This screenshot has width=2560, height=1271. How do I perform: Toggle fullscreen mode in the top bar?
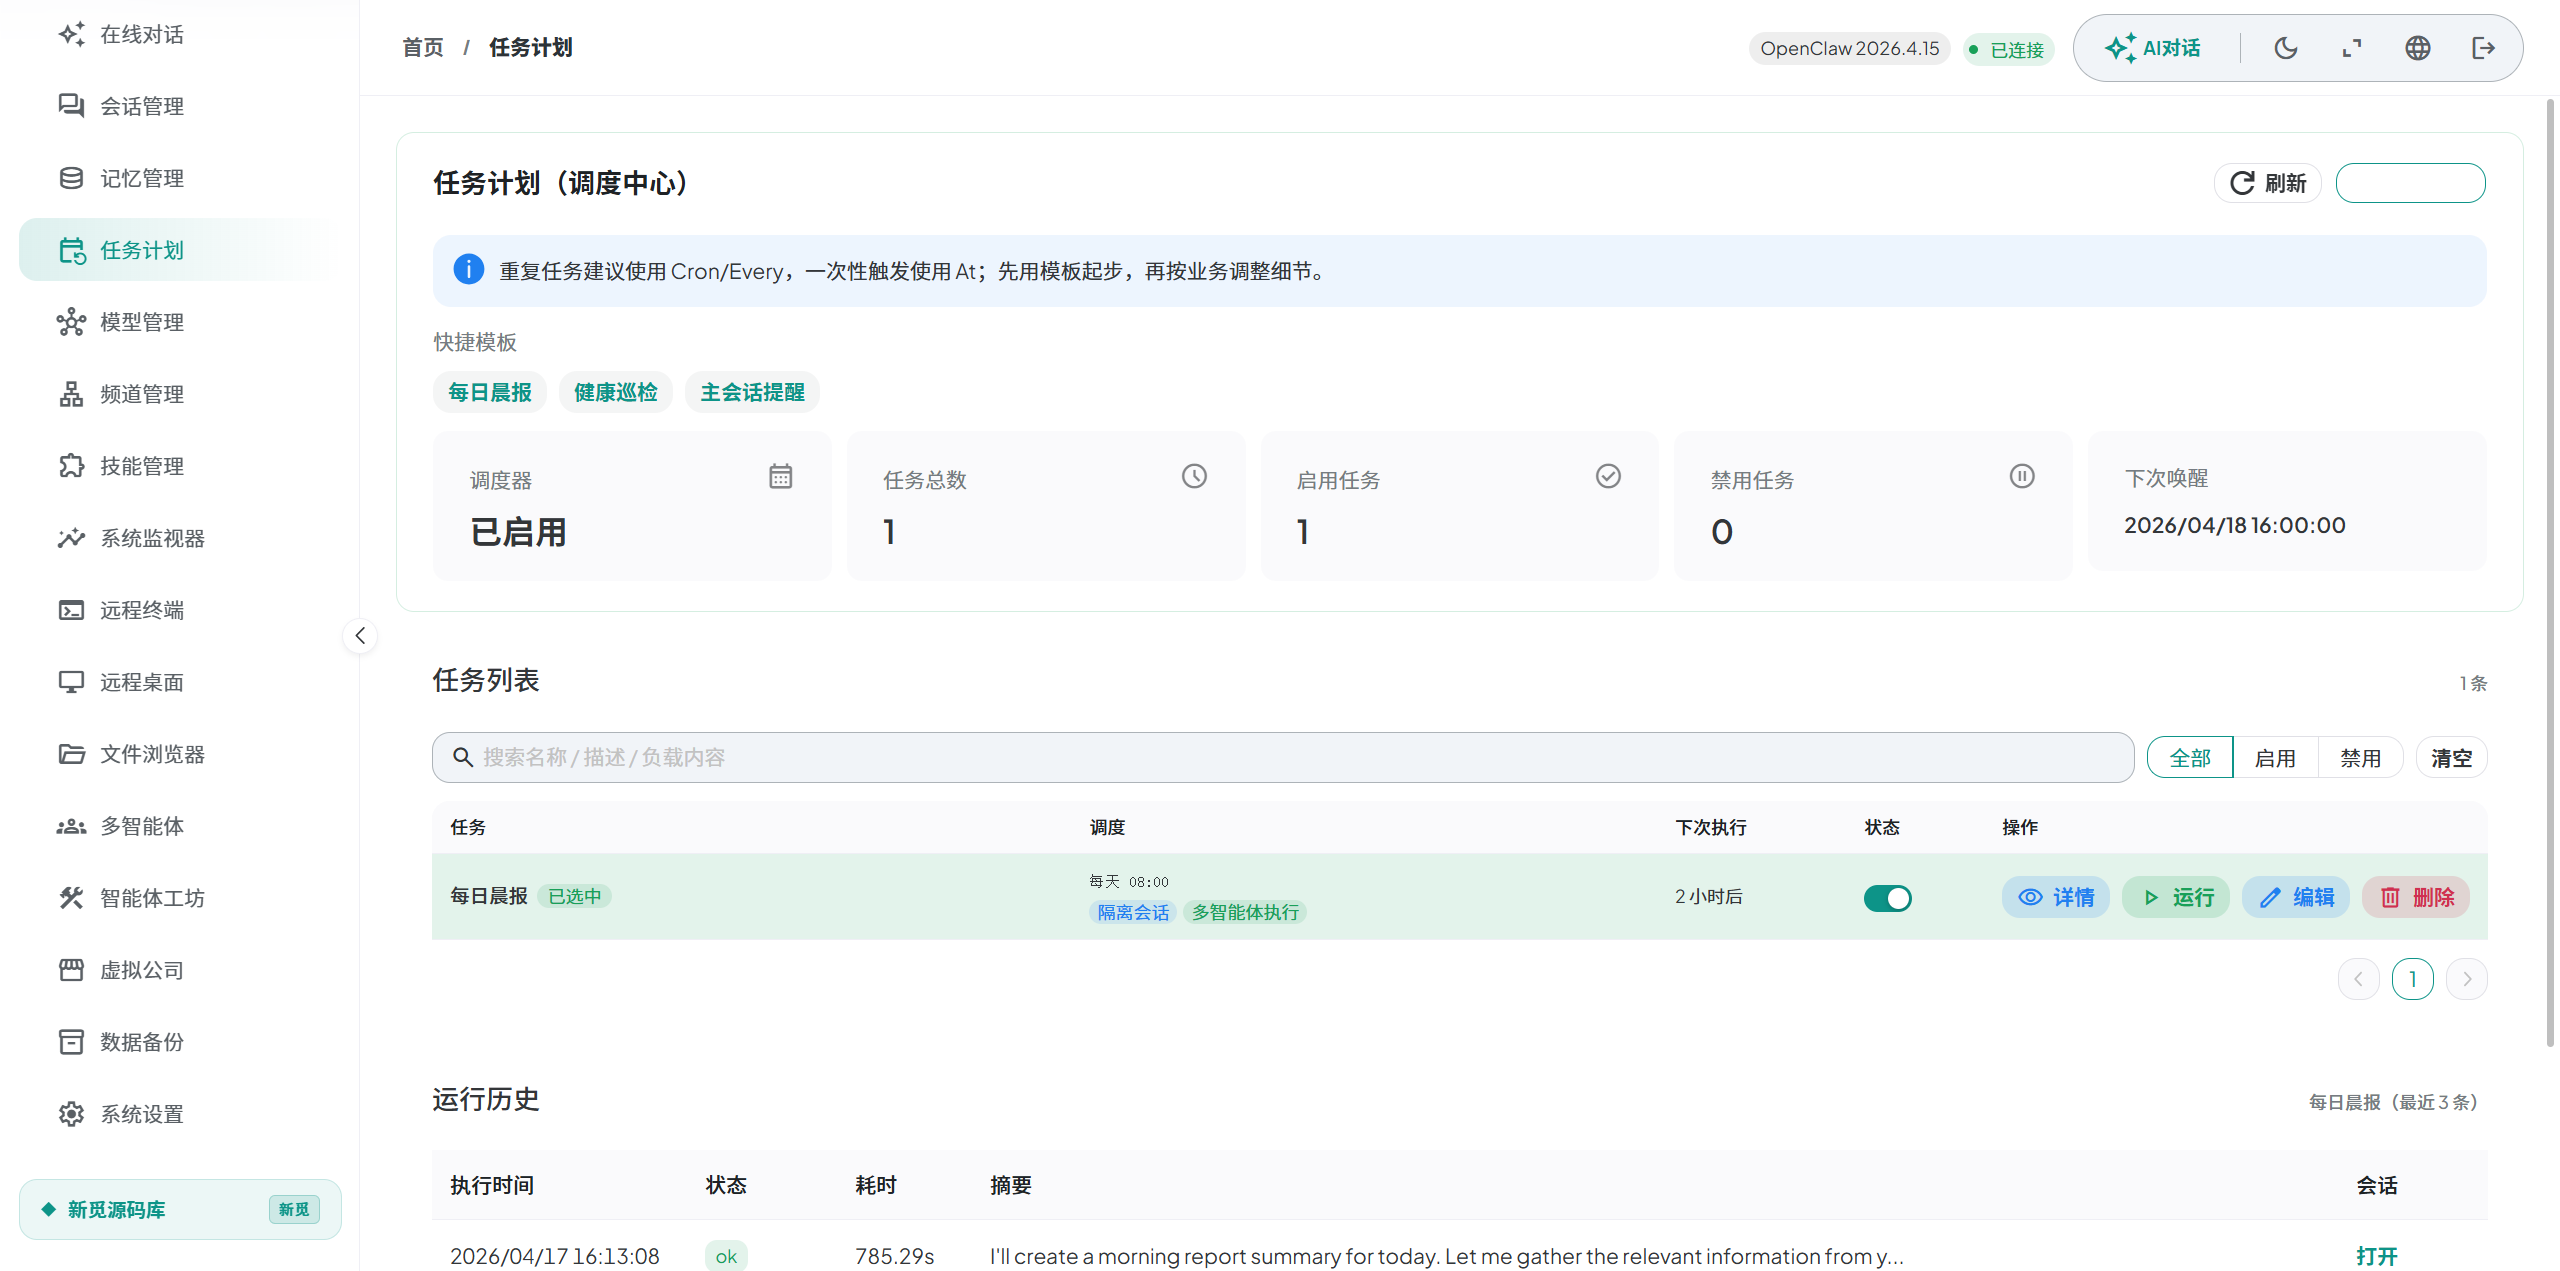2351,47
